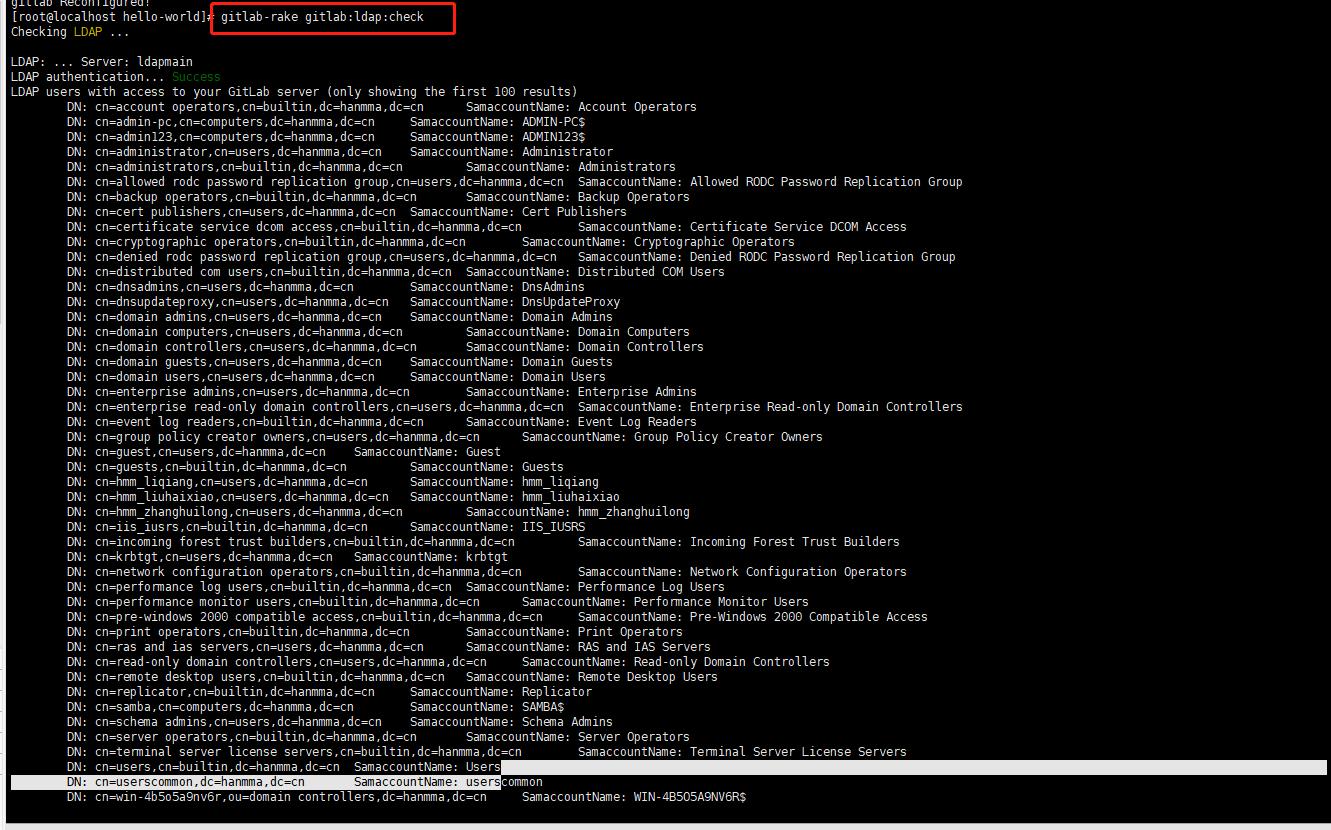Screen dimensions: 1331x830
Task: Select 'Enterprise Read-only Domain Controllers' account name
Action: tap(826, 407)
